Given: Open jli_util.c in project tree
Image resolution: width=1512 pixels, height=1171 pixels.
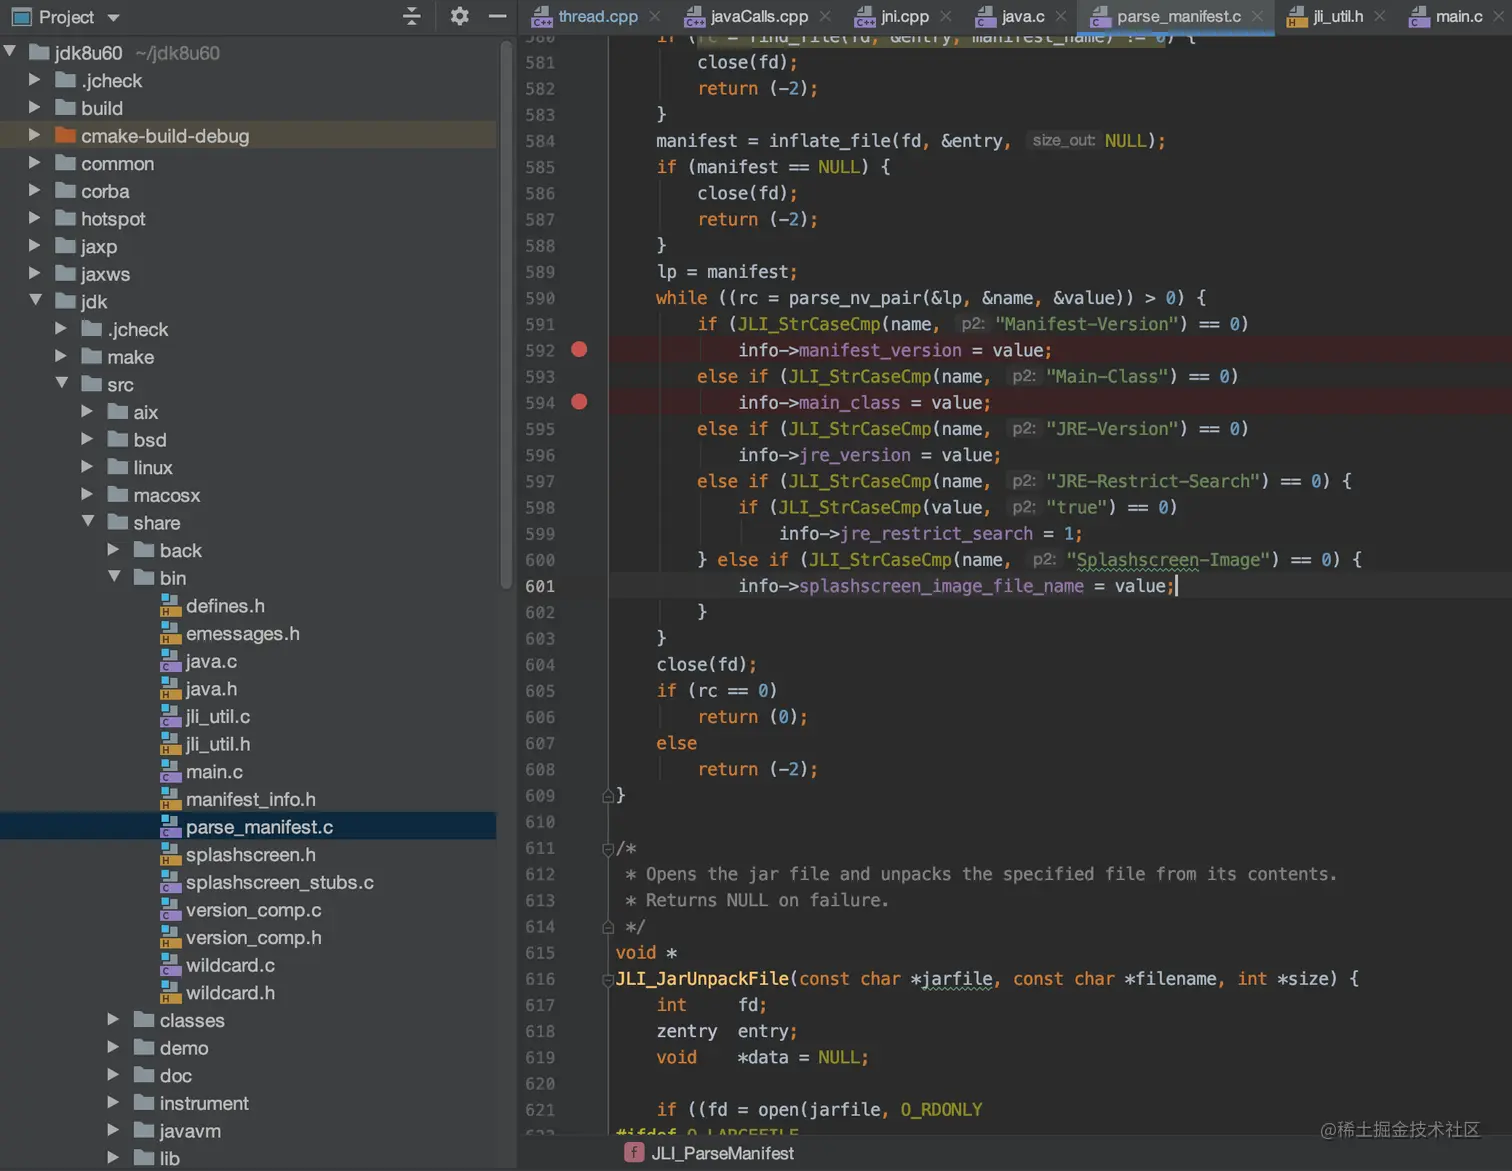Looking at the screenshot, I should tap(218, 716).
